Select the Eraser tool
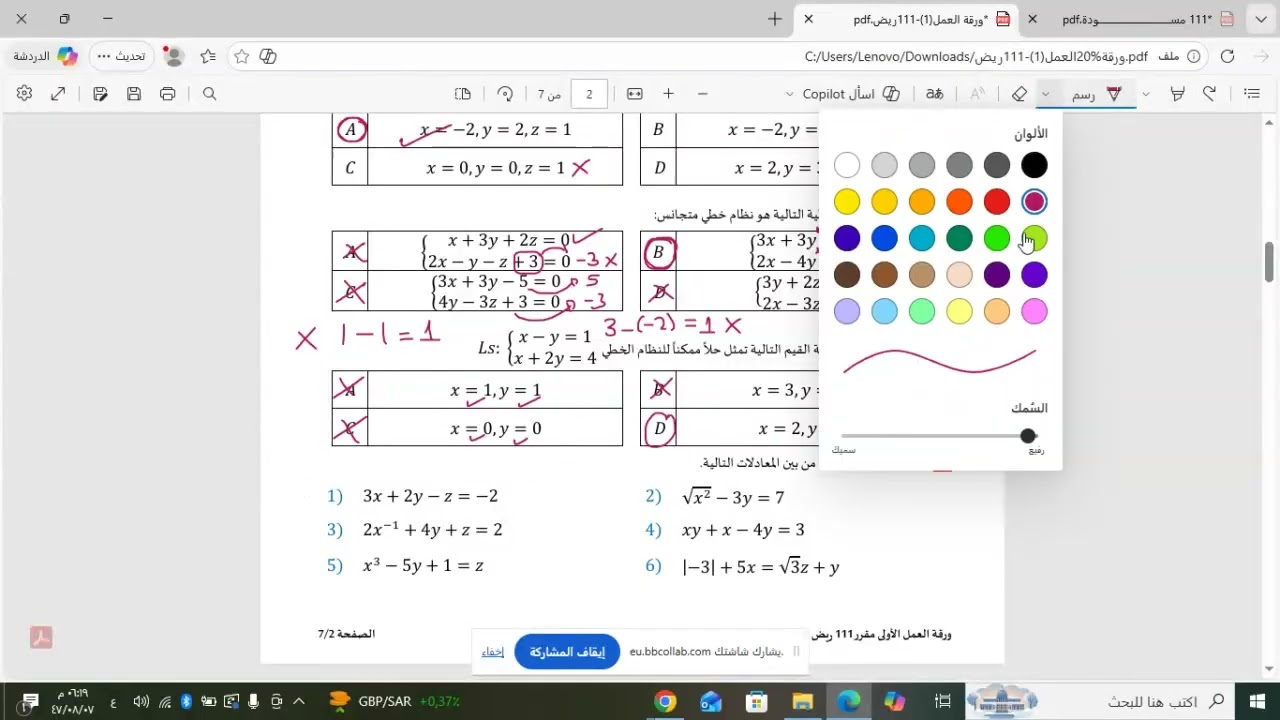1280x720 pixels. [1019, 94]
